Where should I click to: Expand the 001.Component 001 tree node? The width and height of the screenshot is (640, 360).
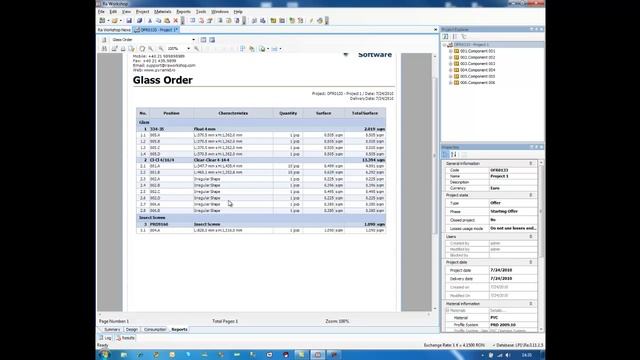pyautogui.click(x=450, y=51)
